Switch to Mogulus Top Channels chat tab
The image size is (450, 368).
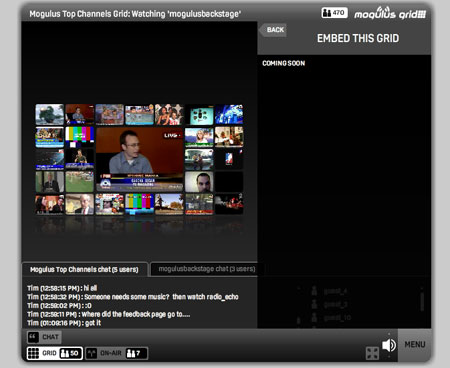[x=84, y=269]
